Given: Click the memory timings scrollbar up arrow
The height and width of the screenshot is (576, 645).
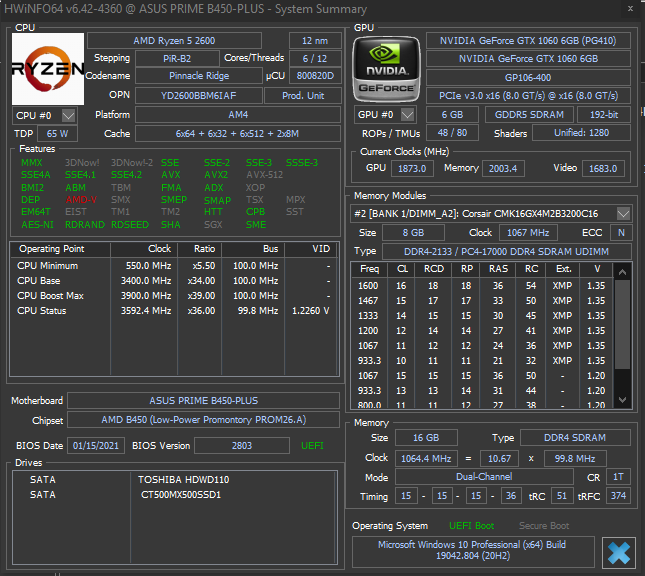Looking at the screenshot, I should [622, 272].
